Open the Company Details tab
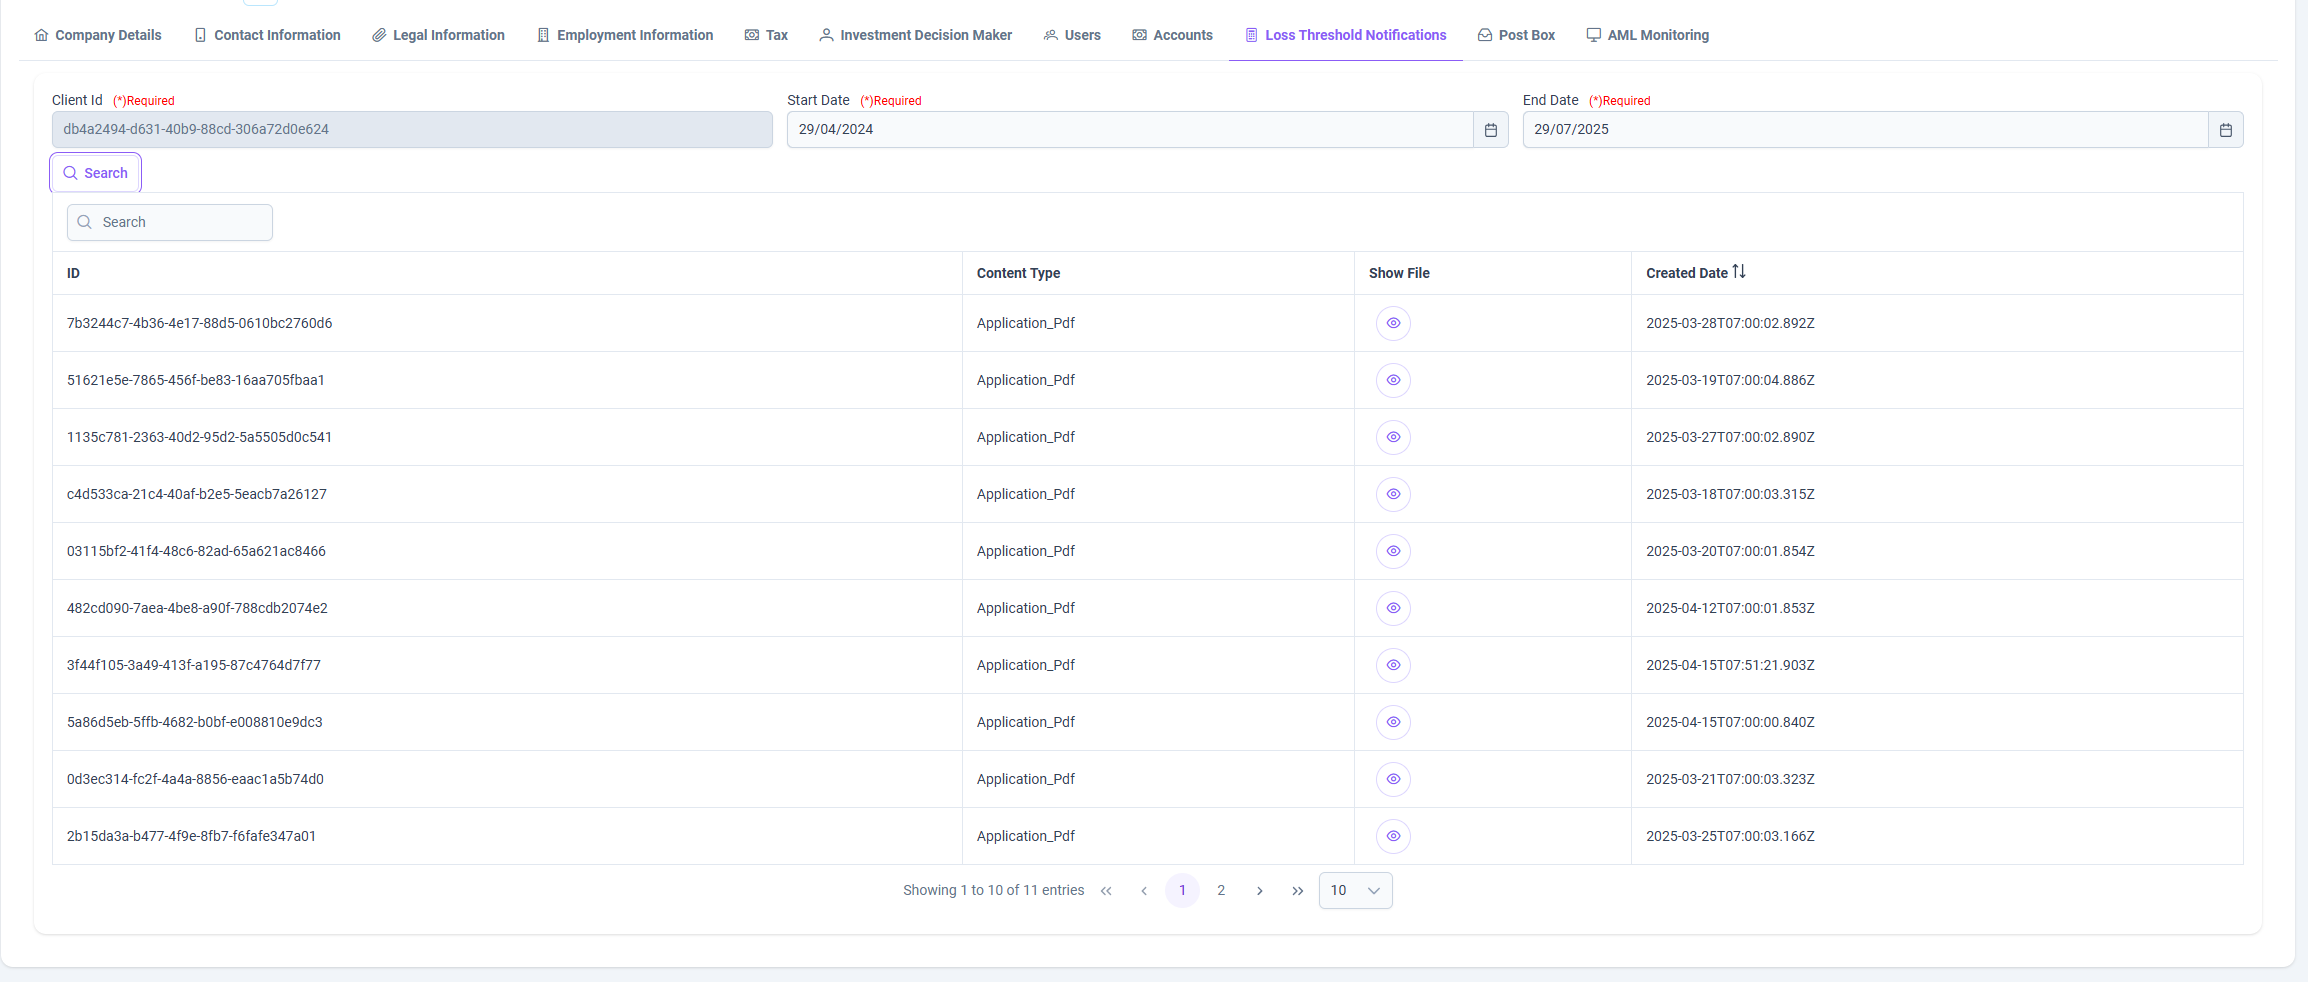Image resolution: width=2308 pixels, height=982 pixels. point(98,35)
